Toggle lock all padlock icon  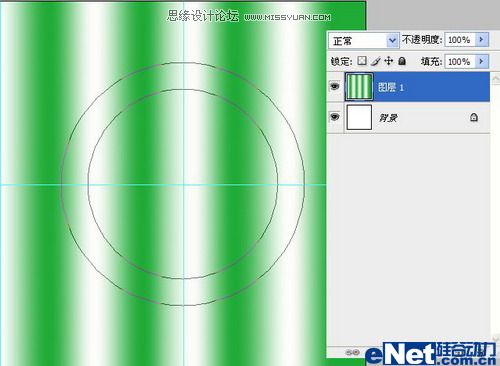point(402,61)
